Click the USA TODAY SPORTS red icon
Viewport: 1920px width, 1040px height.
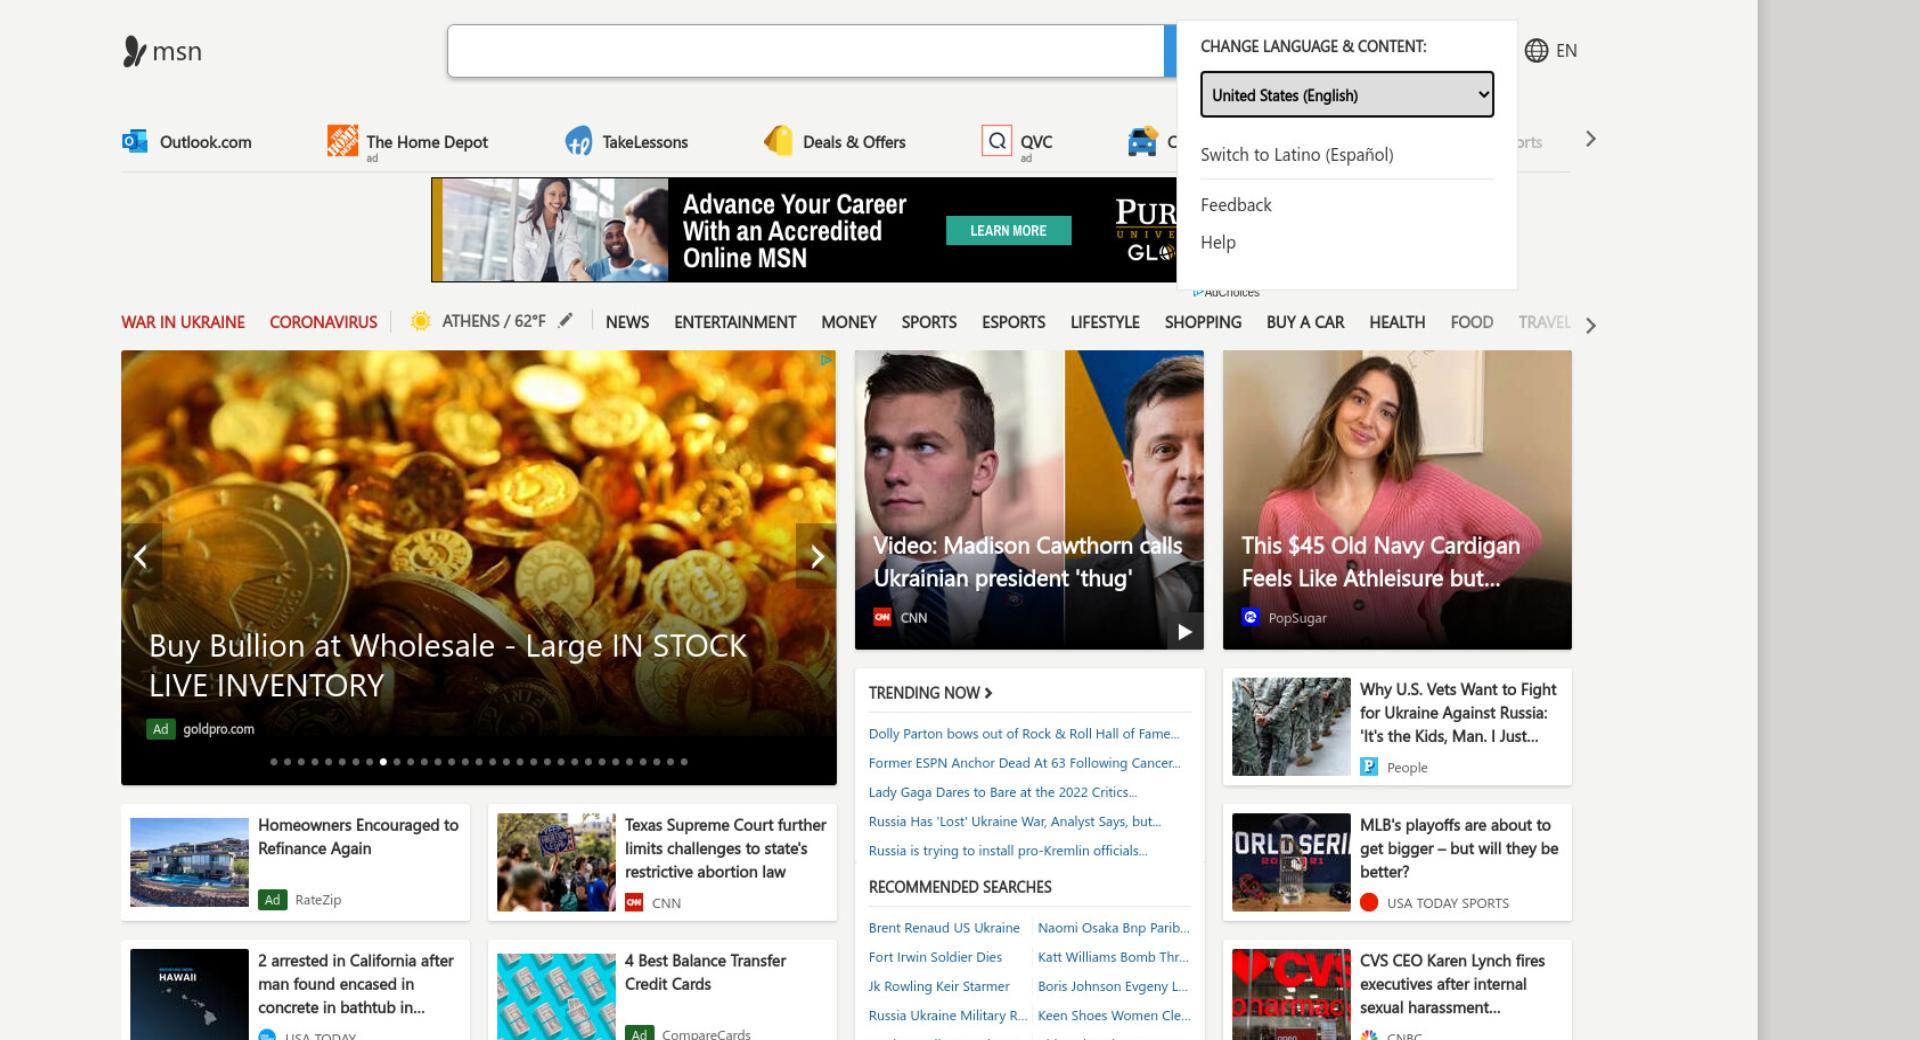pos(1369,902)
